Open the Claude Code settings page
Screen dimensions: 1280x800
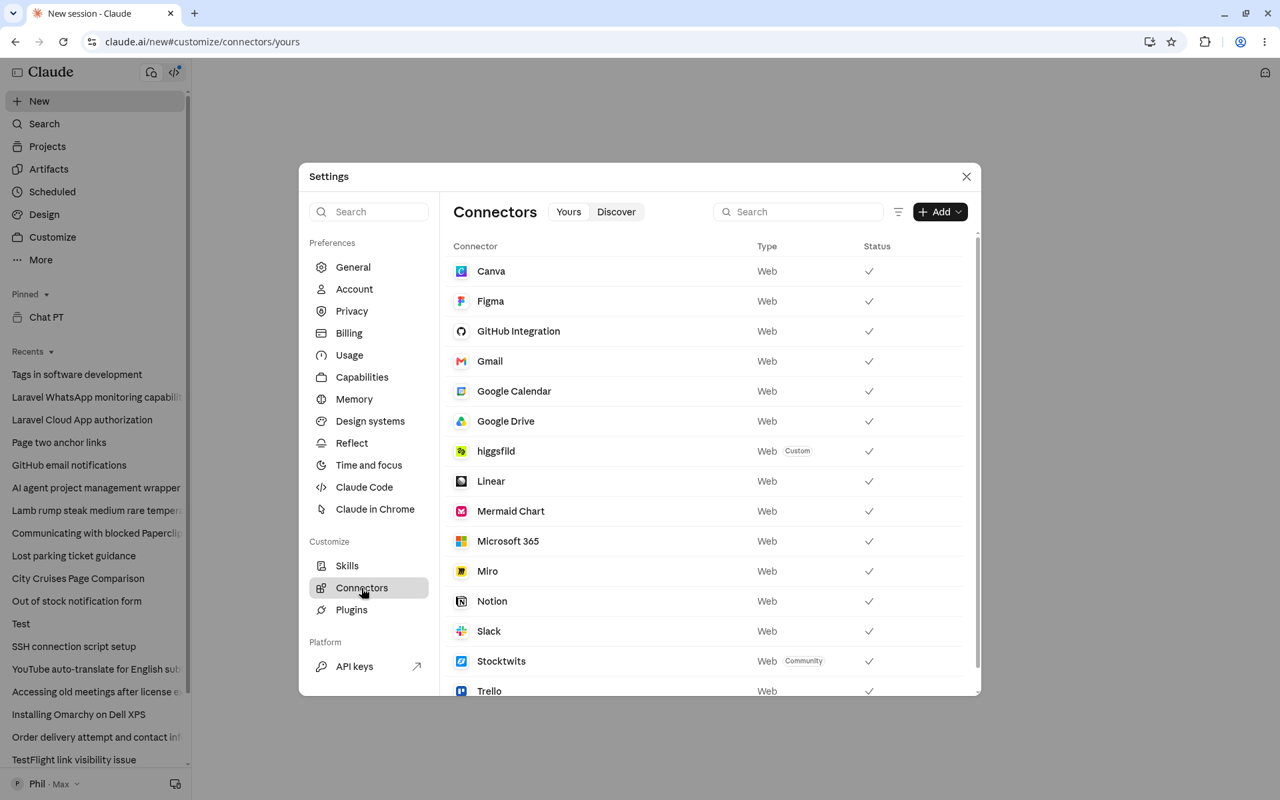(369, 487)
